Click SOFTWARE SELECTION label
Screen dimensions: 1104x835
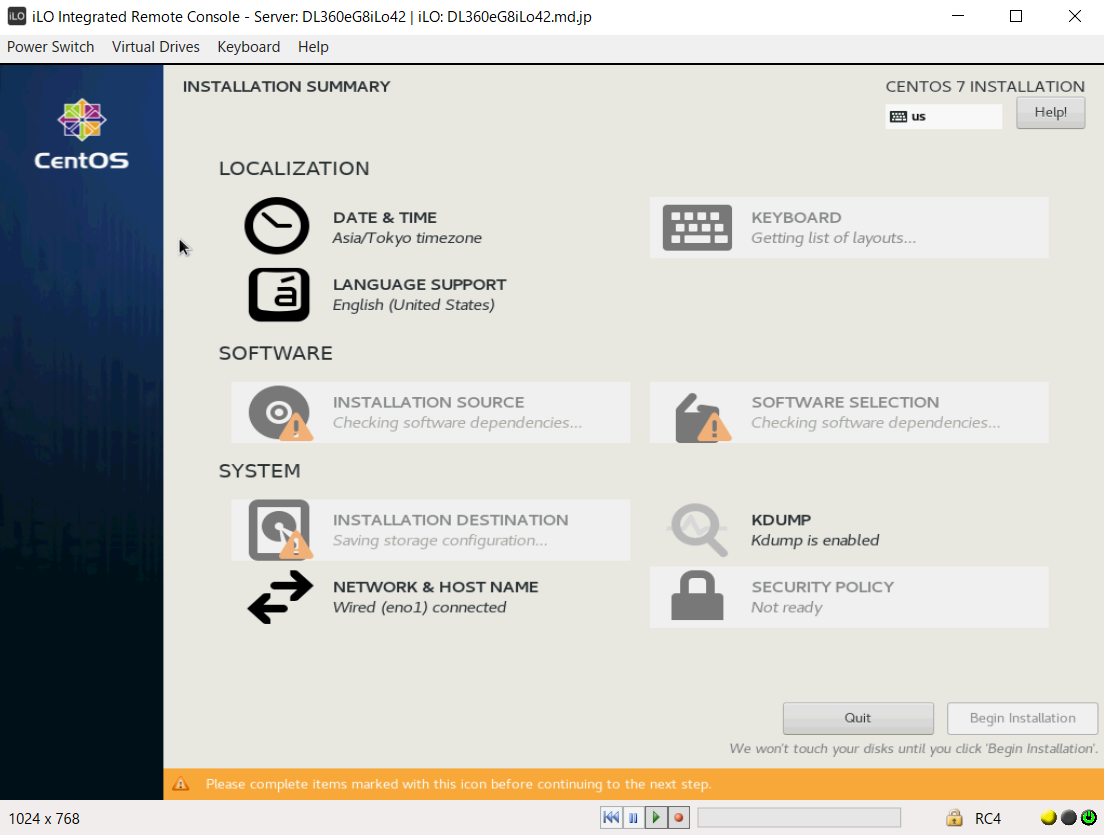click(845, 403)
